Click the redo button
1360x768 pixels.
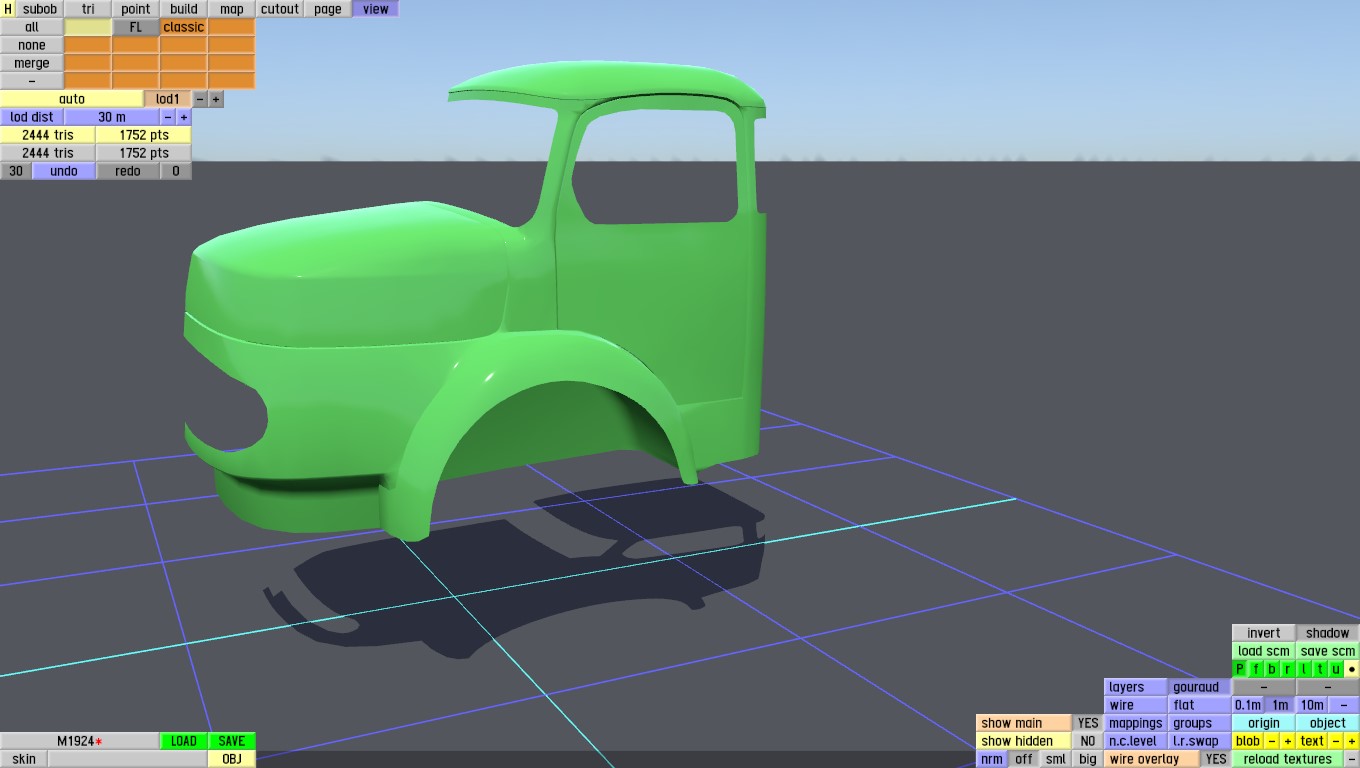[128, 171]
